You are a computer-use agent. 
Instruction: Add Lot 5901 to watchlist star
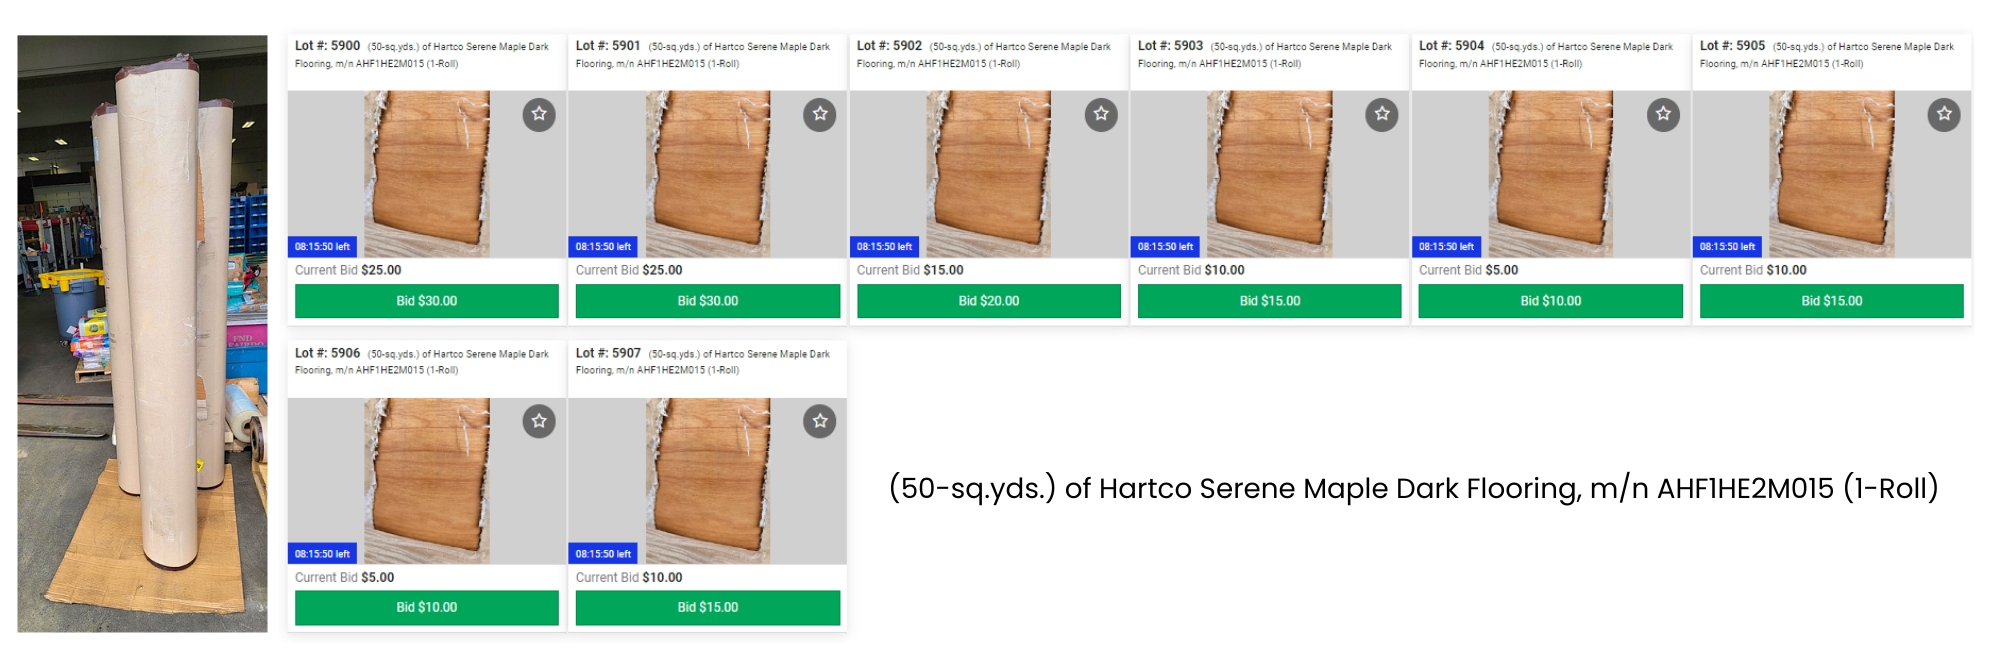[x=820, y=114]
